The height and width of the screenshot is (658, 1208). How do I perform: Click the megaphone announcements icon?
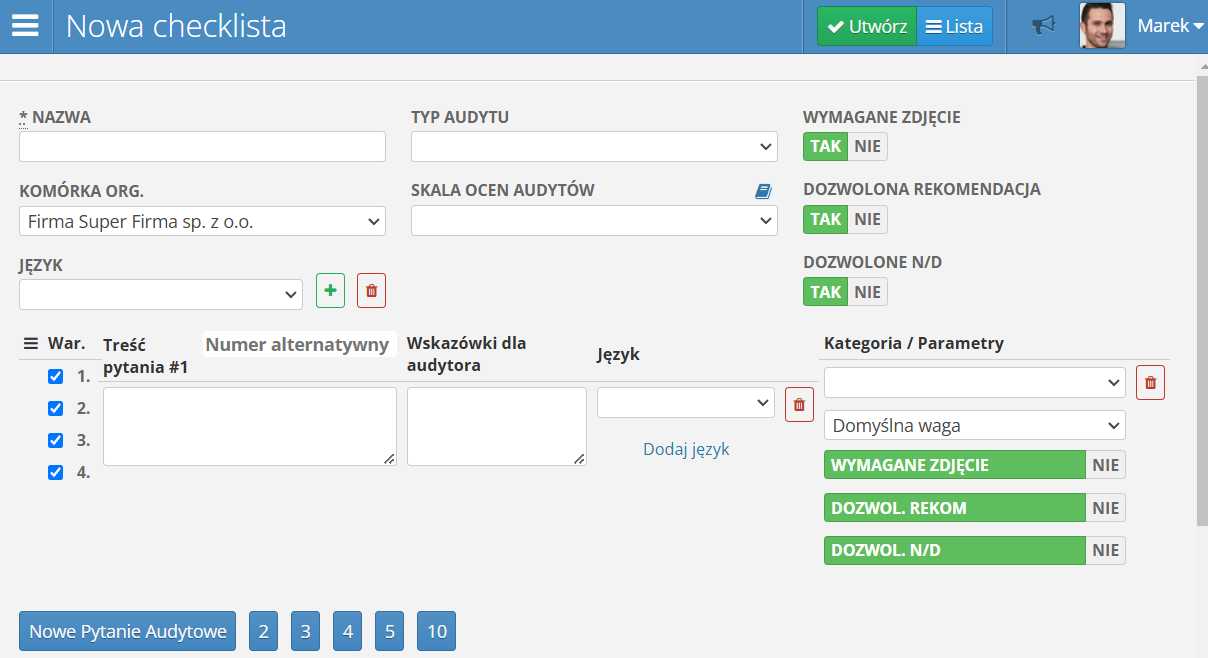click(1044, 26)
